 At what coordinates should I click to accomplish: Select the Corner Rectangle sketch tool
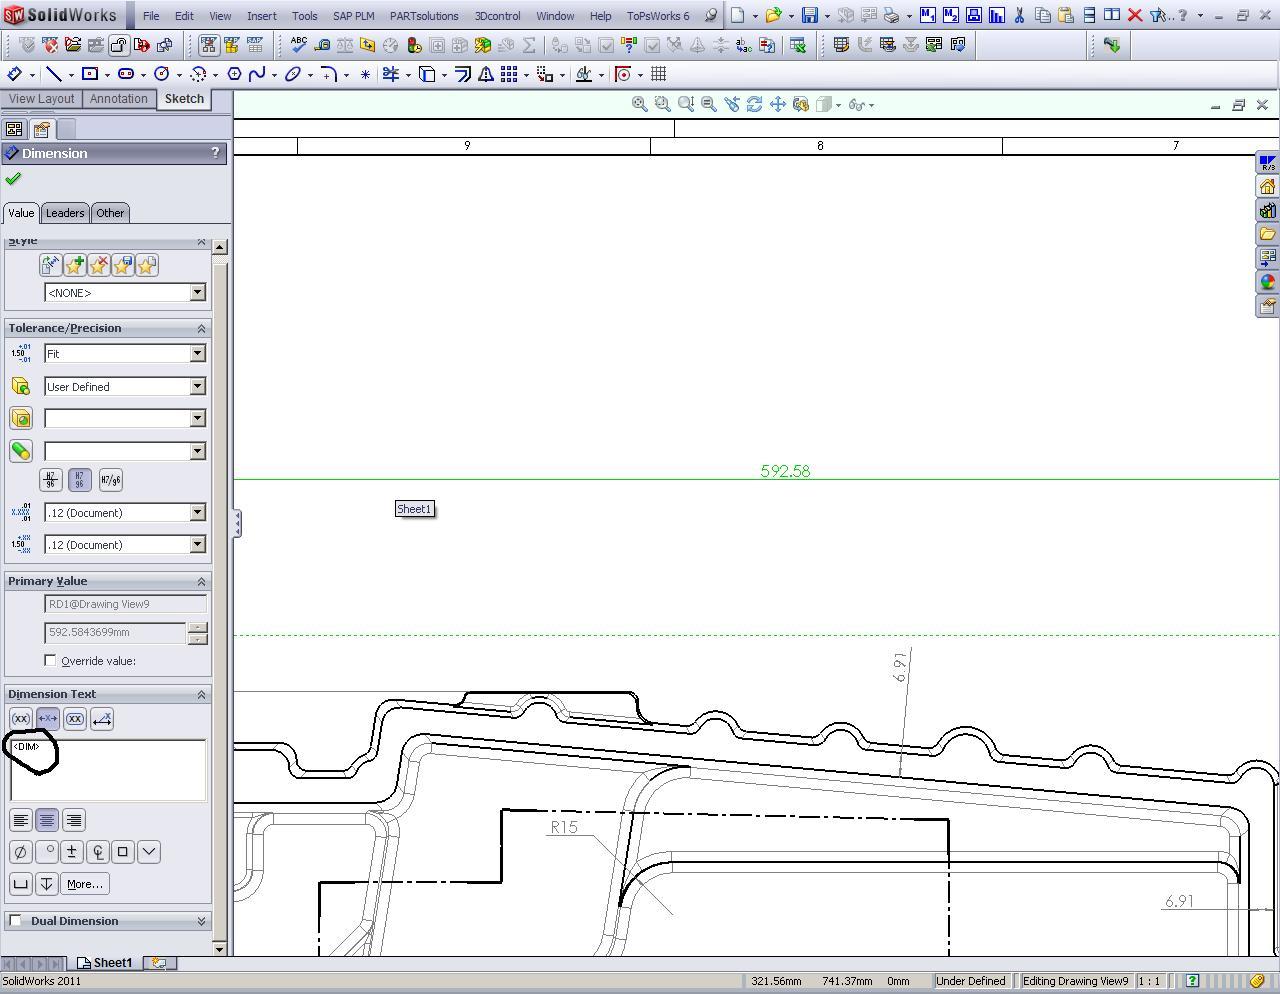[90, 74]
